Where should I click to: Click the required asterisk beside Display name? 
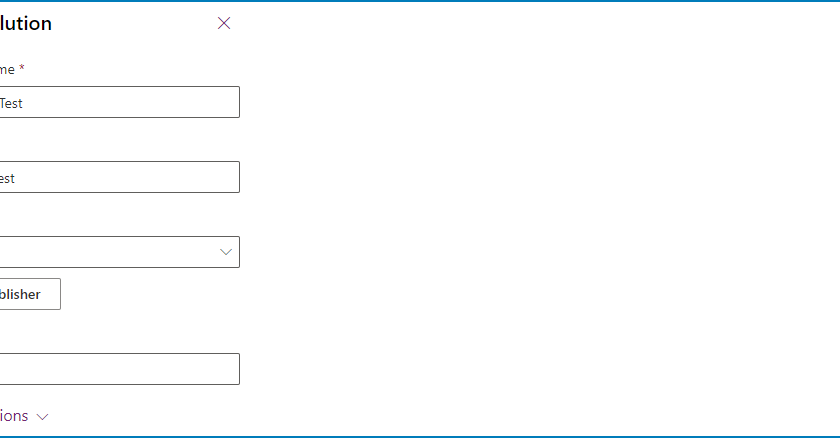click(22, 69)
